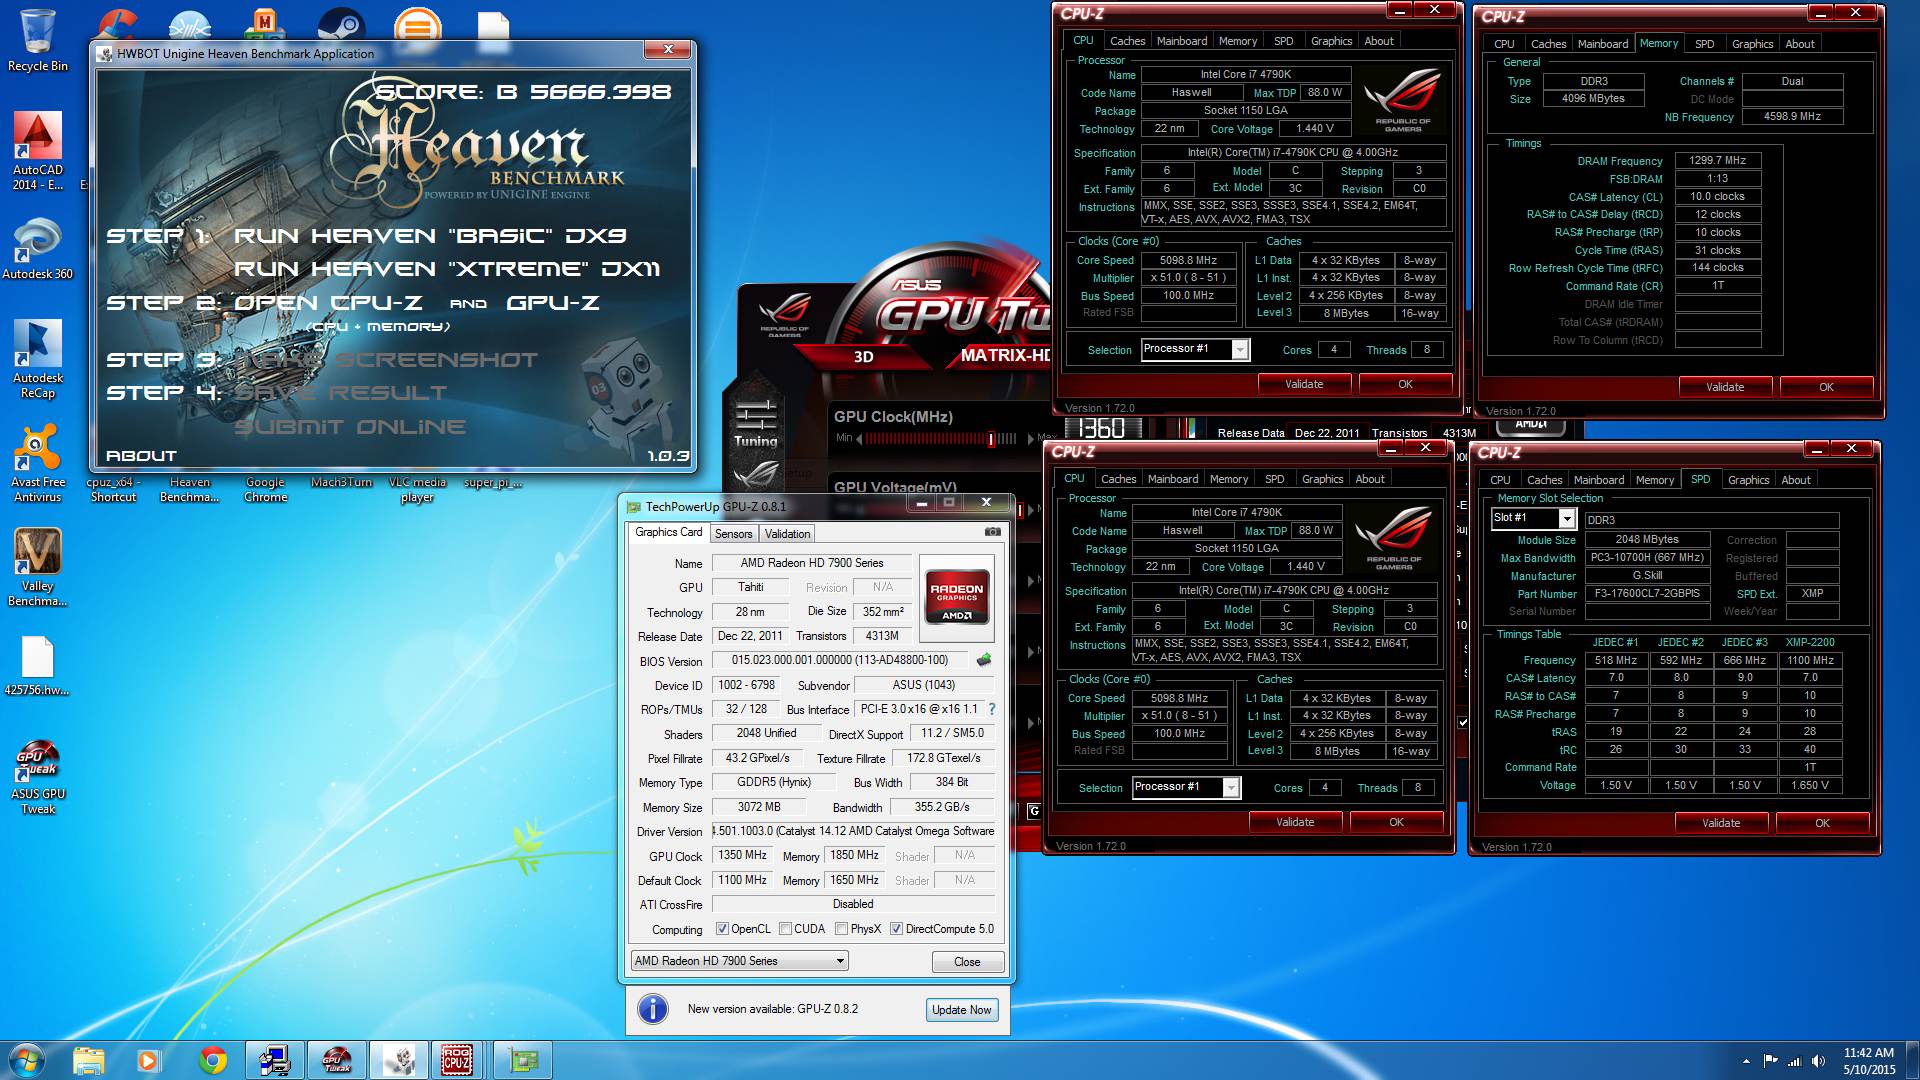1920x1080 pixels.
Task: Click Validate in the CPU-Z Memory window
Action: click(x=1724, y=387)
